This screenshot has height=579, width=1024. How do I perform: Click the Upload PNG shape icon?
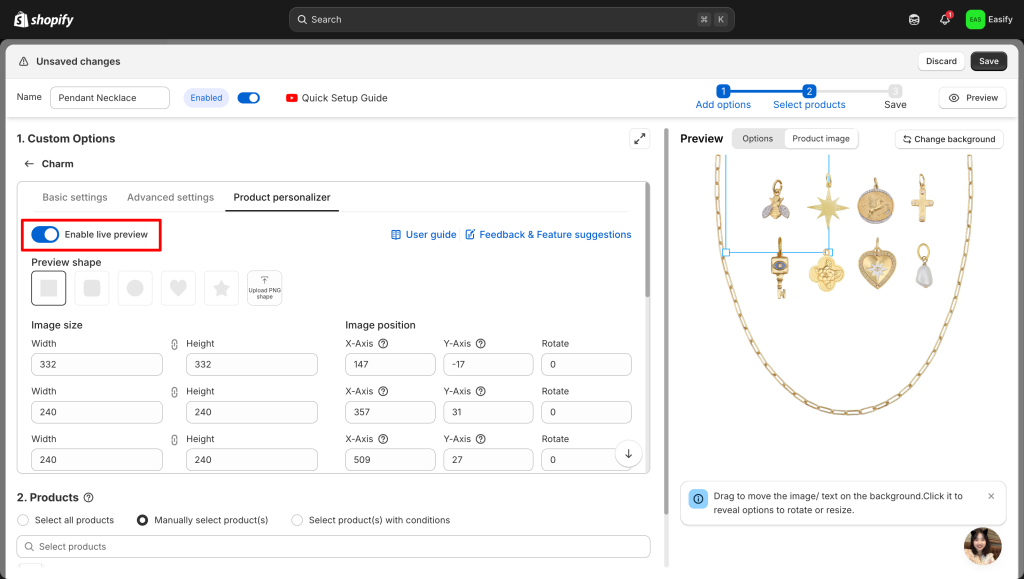tap(264, 288)
